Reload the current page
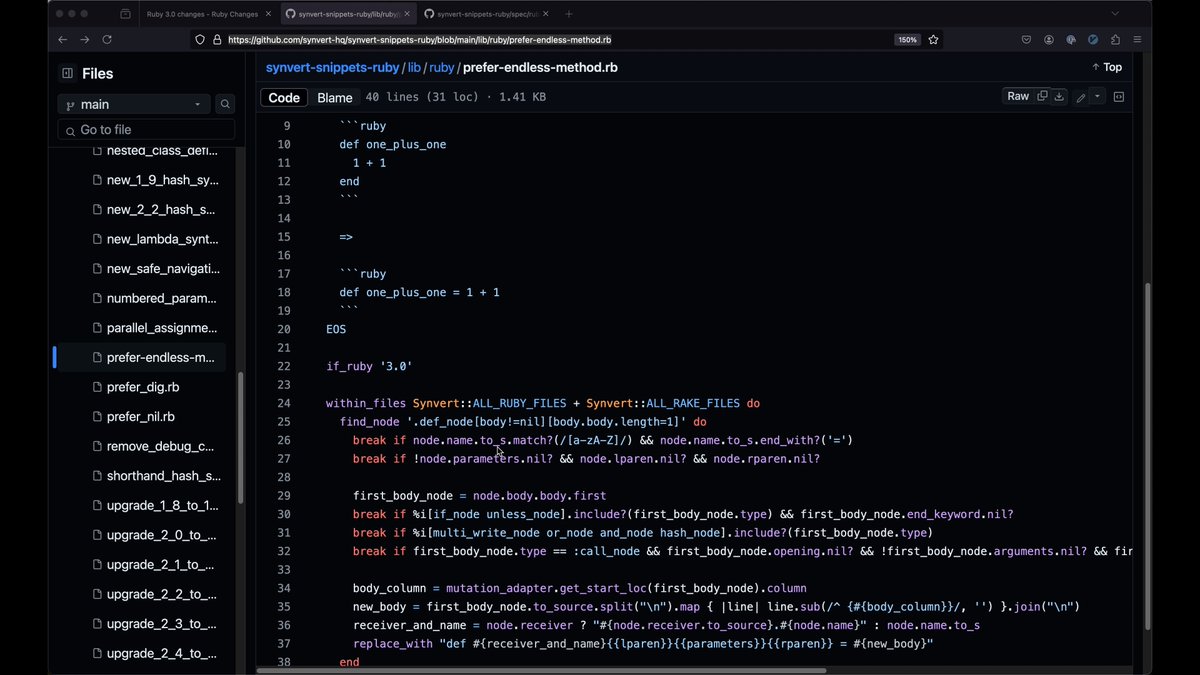 coord(107,40)
